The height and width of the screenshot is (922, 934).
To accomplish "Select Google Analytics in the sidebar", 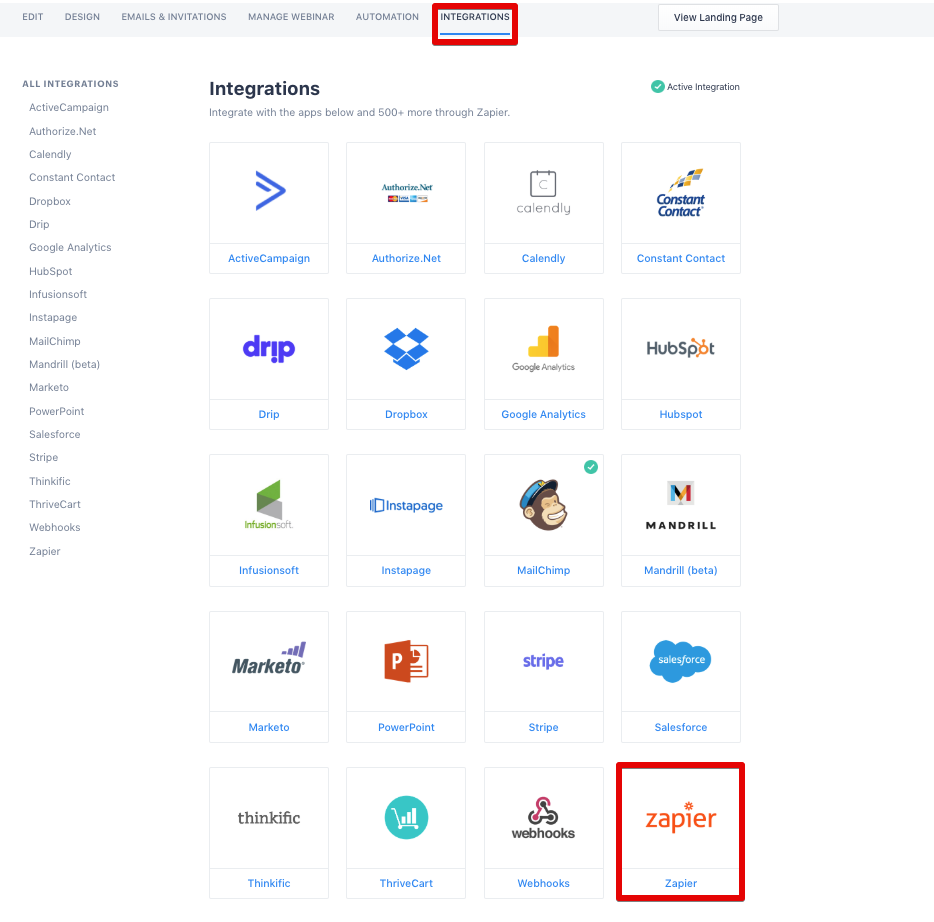I will click(70, 248).
